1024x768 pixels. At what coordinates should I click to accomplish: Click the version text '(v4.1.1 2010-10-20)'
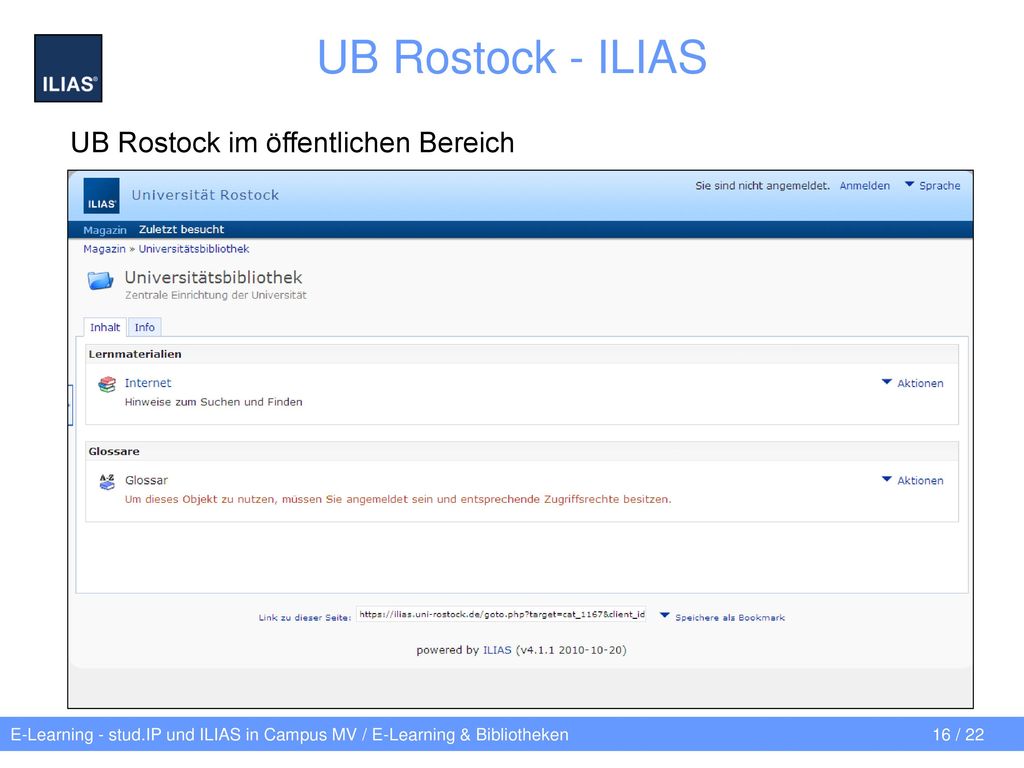pos(571,650)
